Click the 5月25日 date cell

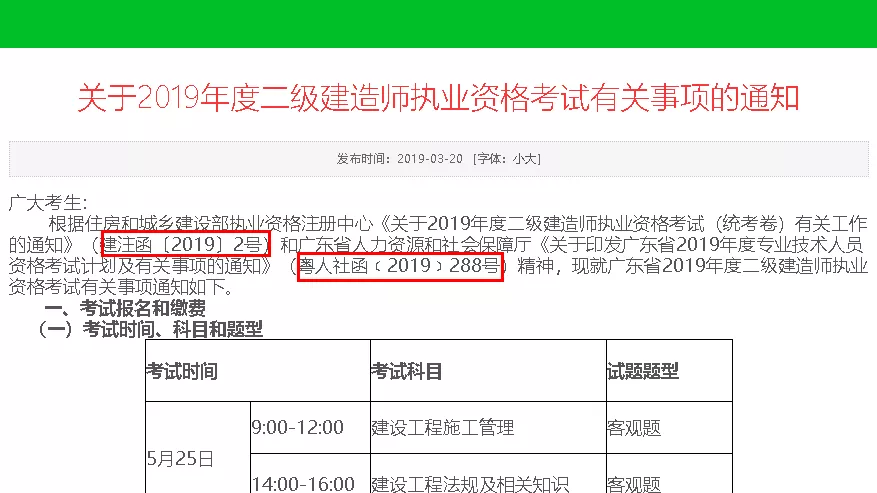click(x=181, y=459)
